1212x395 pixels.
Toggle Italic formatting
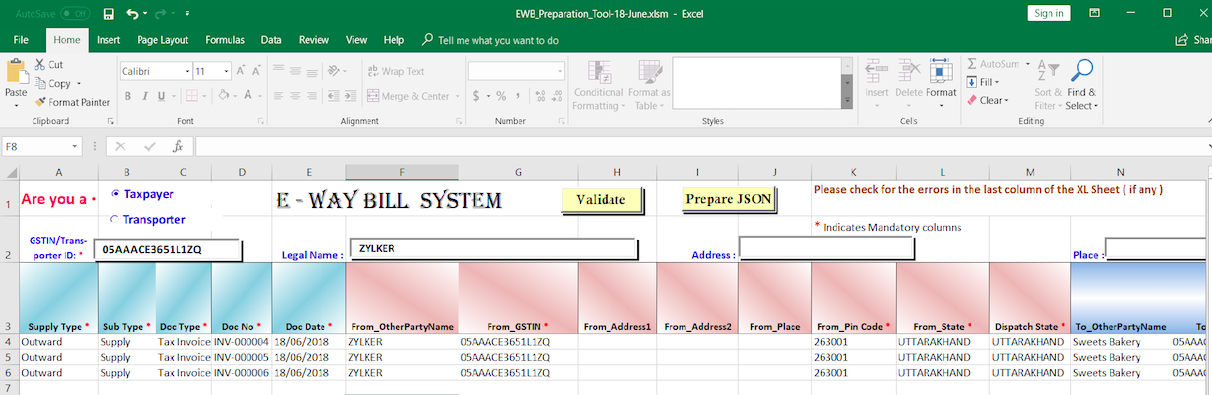pos(144,97)
